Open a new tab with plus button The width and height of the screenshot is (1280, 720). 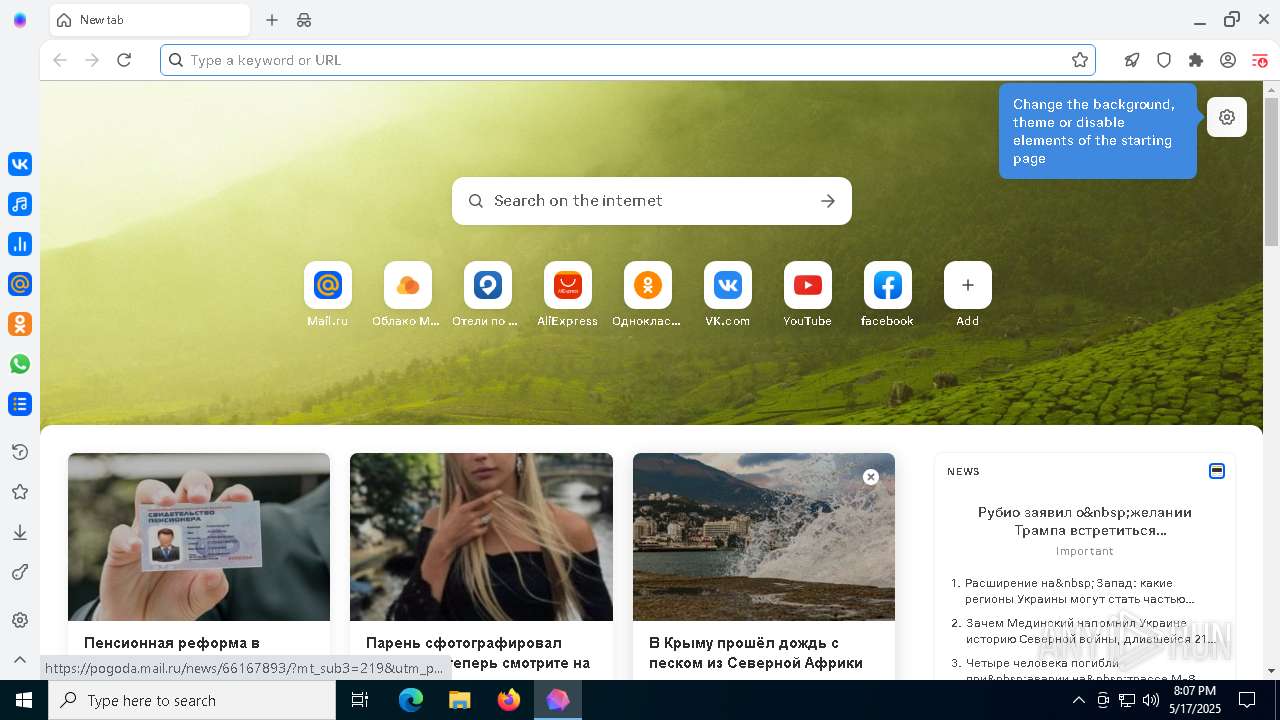(x=272, y=20)
